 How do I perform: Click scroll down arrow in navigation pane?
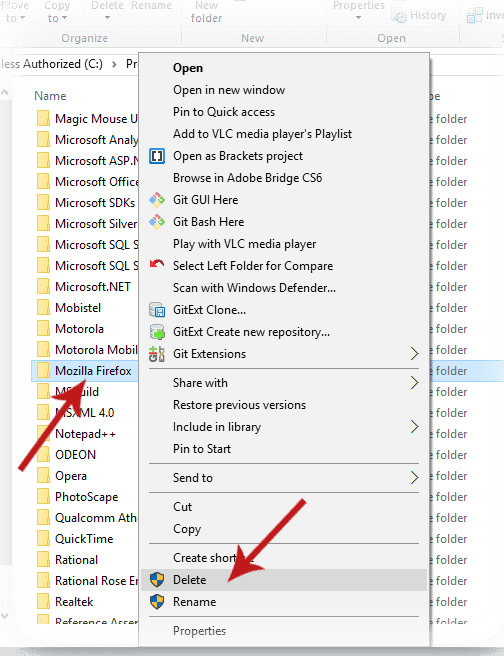pyautogui.click(x=5, y=616)
